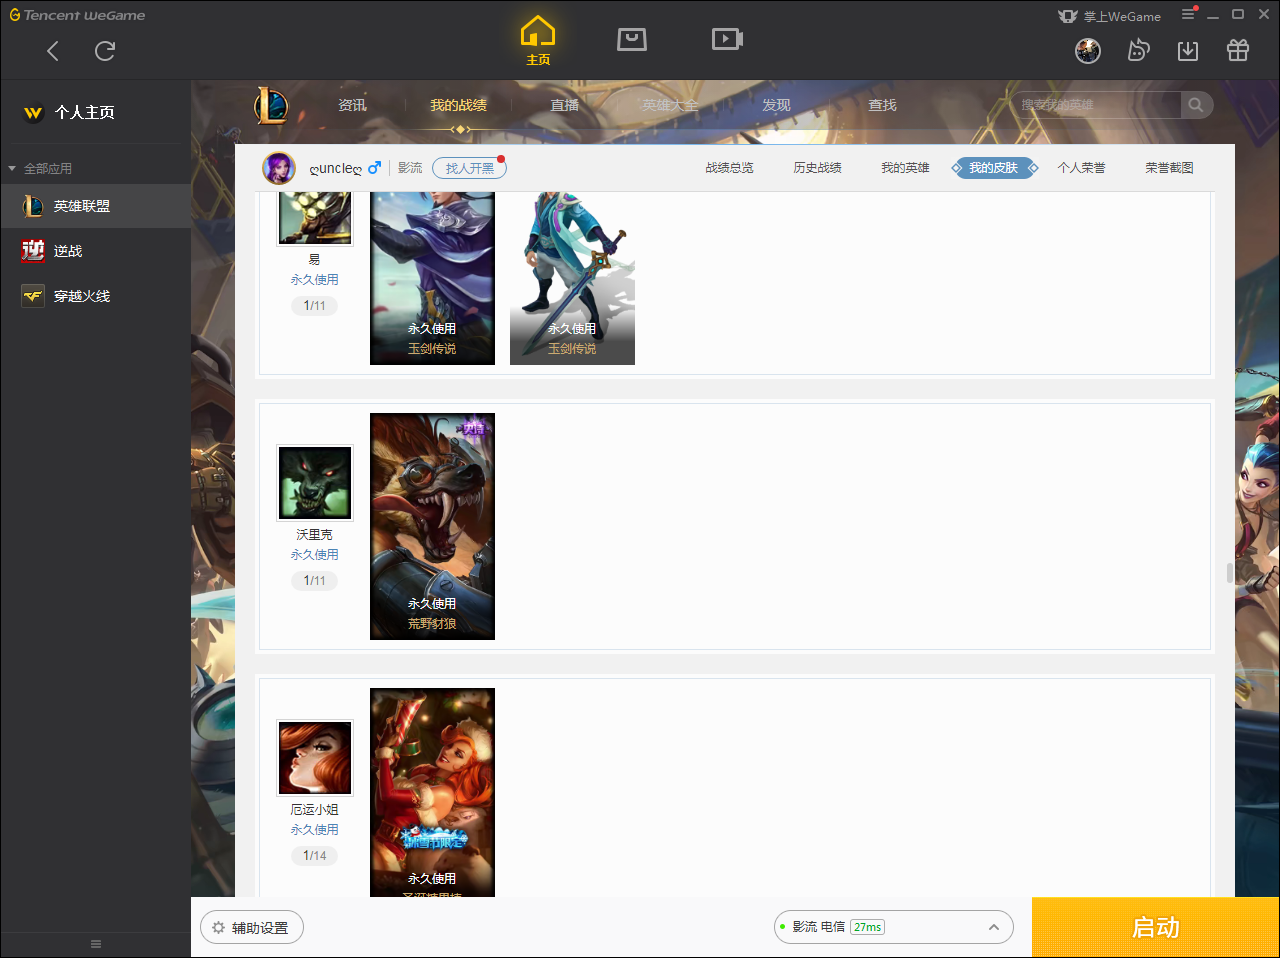The height and width of the screenshot is (958, 1280).
Task: Open the top-right menu lines icon
Action: (1188, 15)
